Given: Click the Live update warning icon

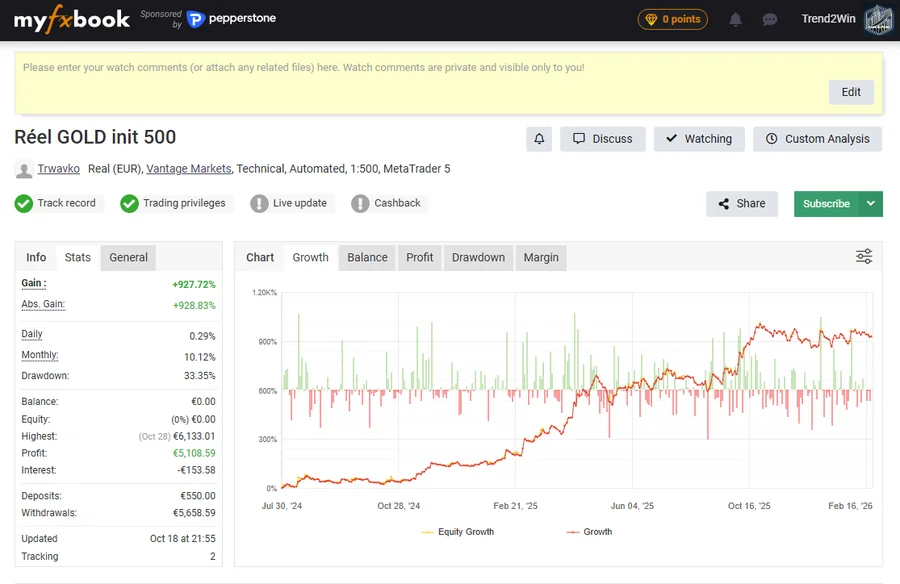Looking at the screenshot, I should [x=259, y=203].
